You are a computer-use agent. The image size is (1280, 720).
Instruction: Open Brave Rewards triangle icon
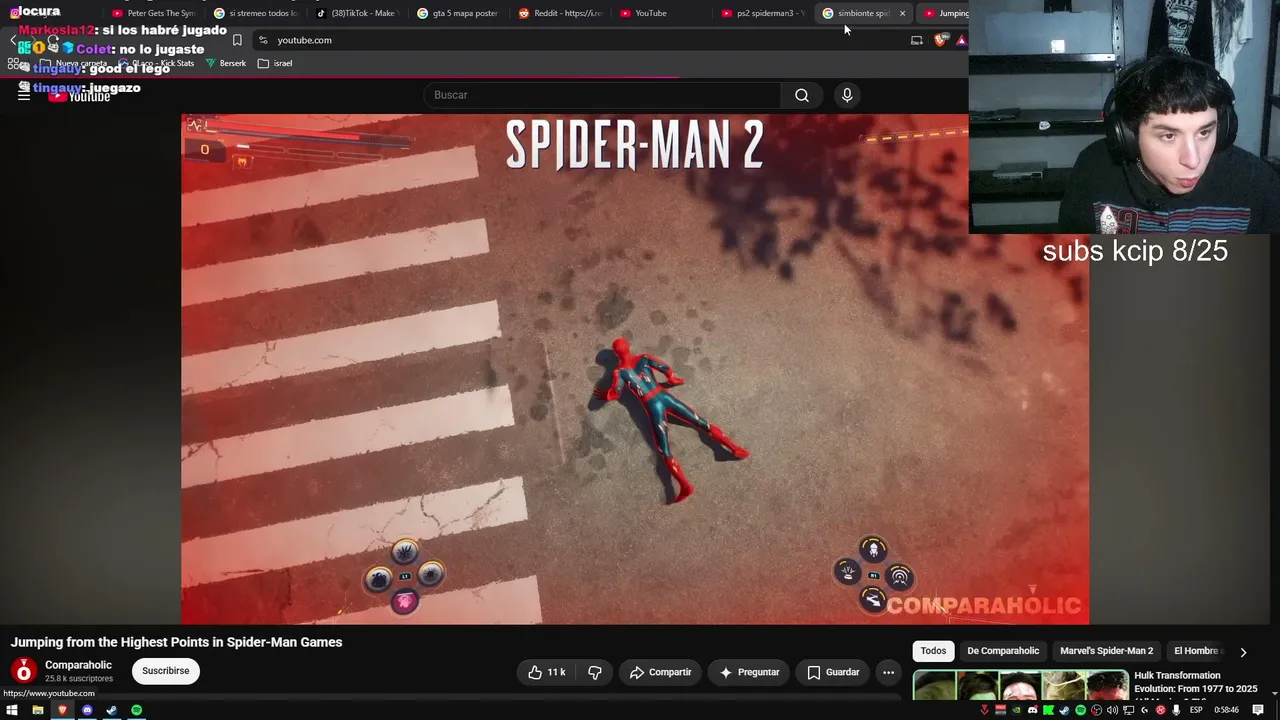961,40
